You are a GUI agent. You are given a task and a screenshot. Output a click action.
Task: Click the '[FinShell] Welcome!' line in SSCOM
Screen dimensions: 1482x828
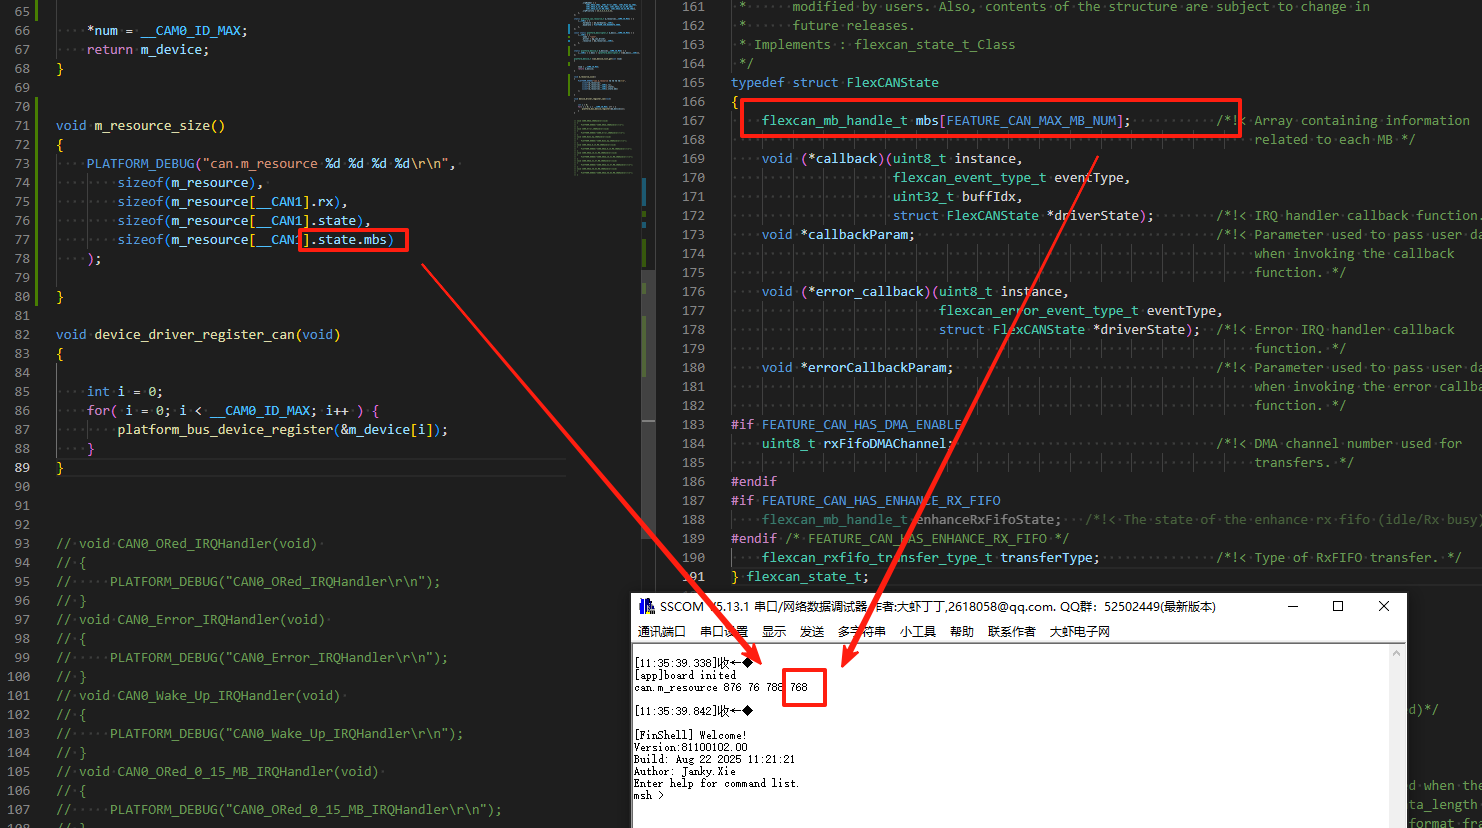[690, 735]
